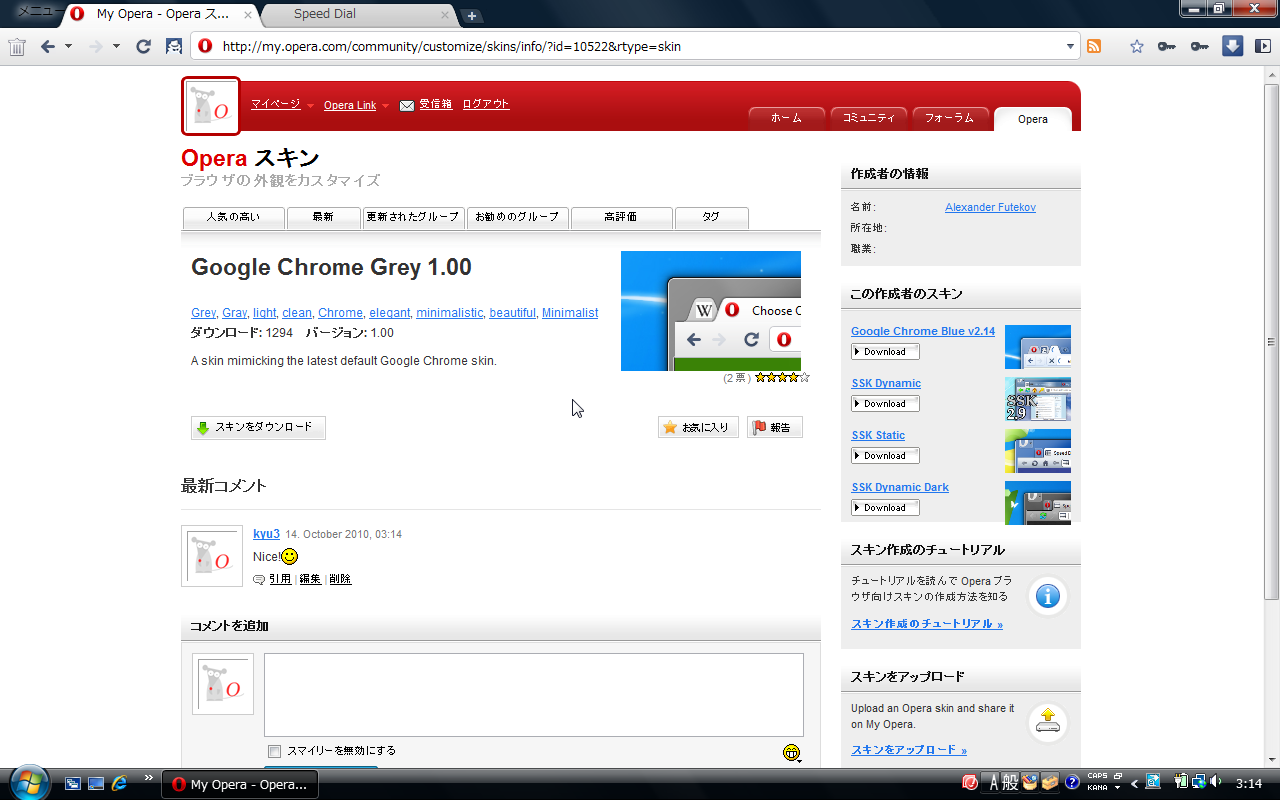This screenshot has height=800, width=1280.
Task: Close the My Opera tab
Action: click(x=248, y=15)
